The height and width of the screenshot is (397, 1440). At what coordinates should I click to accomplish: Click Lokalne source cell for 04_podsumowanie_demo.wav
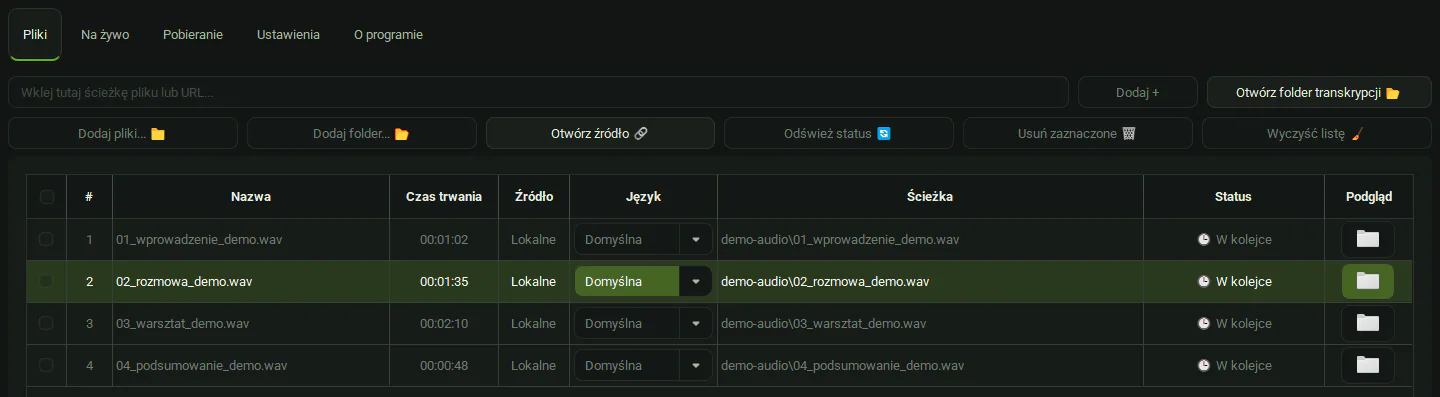point(533,366)
